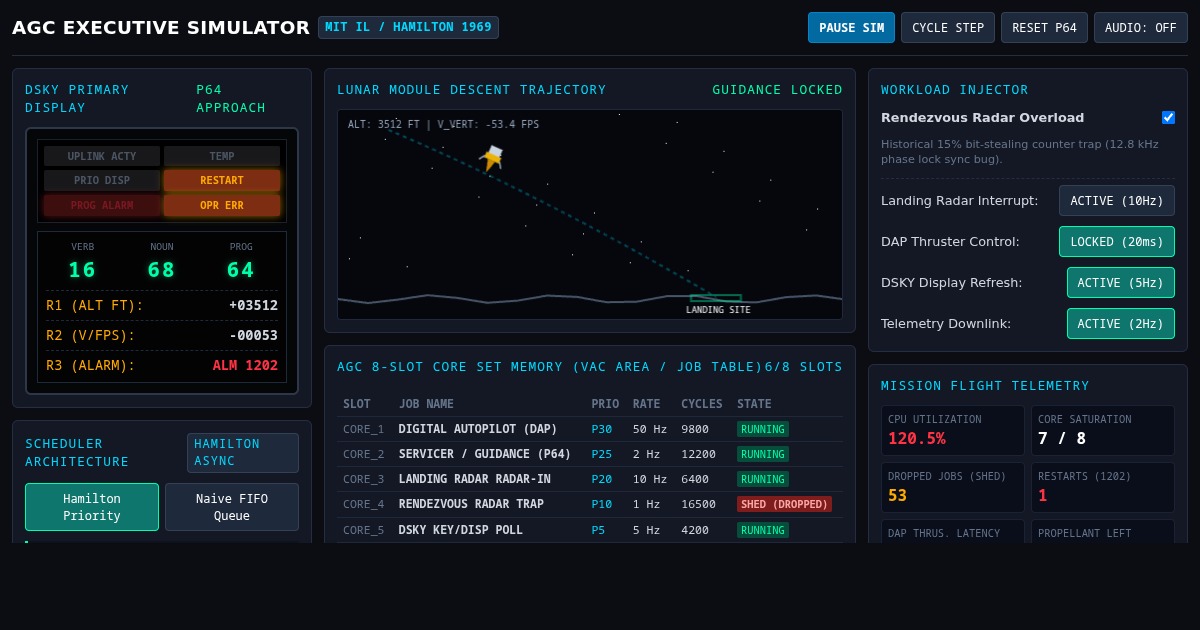The height and width of the screenshot is (630, 1200).
Task: Select the DIGITAL AUTOPILOT (DAP) row
Action: point(590,429)
